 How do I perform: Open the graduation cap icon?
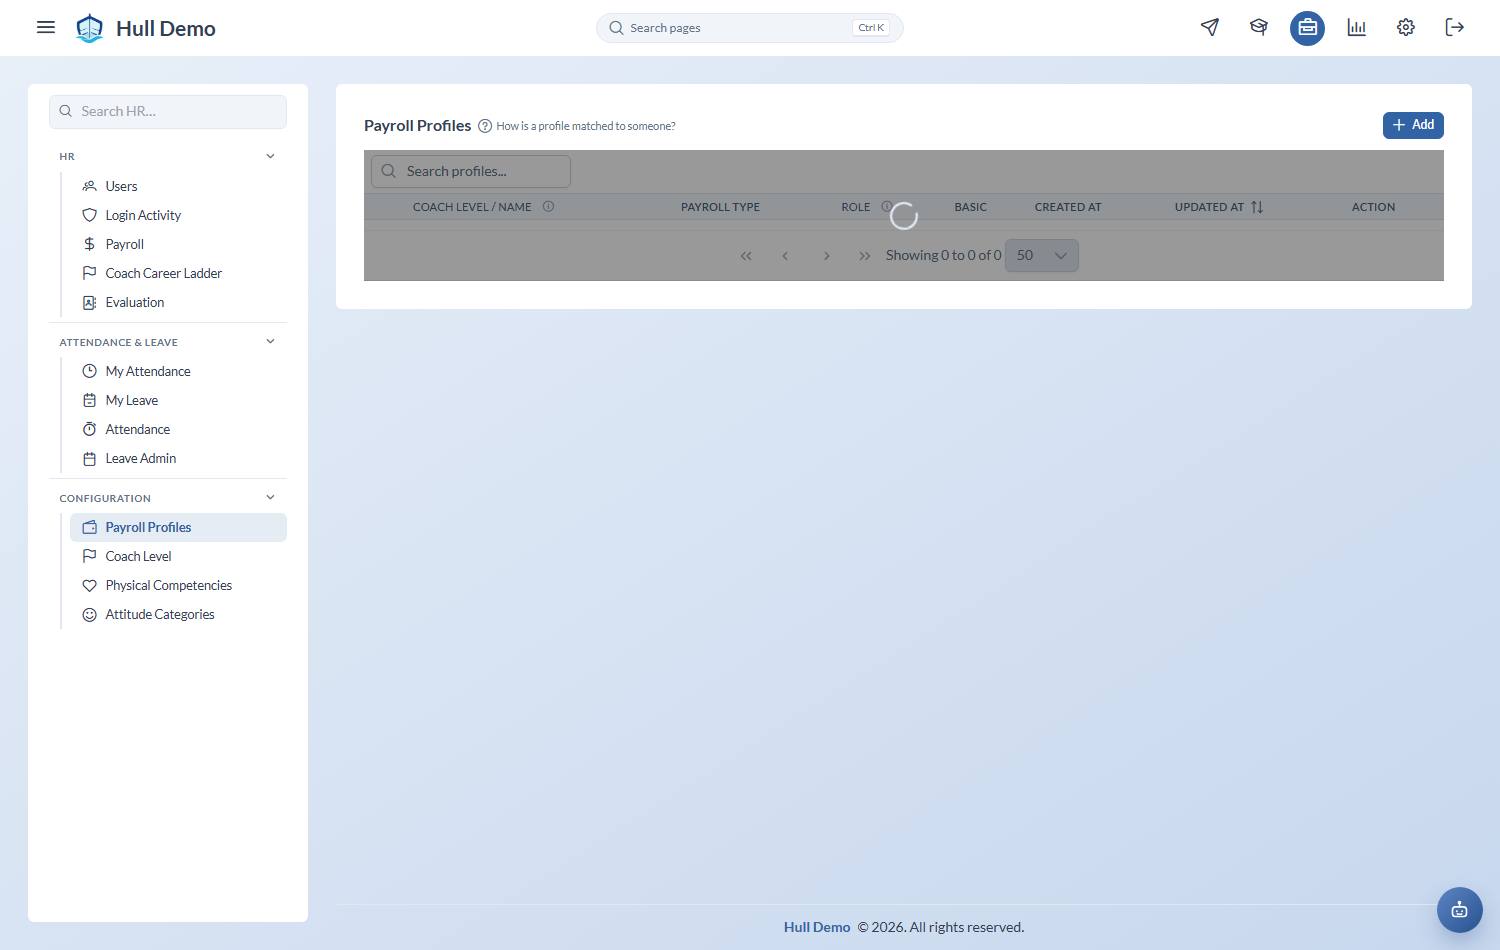[1259, 27]
